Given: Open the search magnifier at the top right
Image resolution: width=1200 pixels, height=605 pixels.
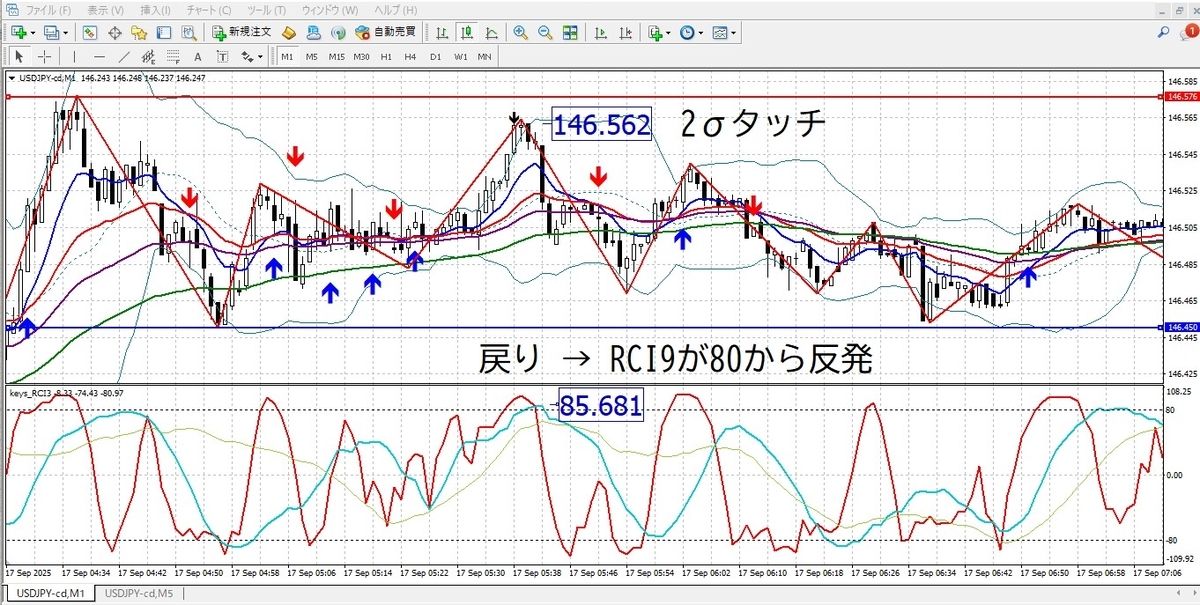Looking at the screenshot, I should pyautogui.click(x=1165, y=32).
